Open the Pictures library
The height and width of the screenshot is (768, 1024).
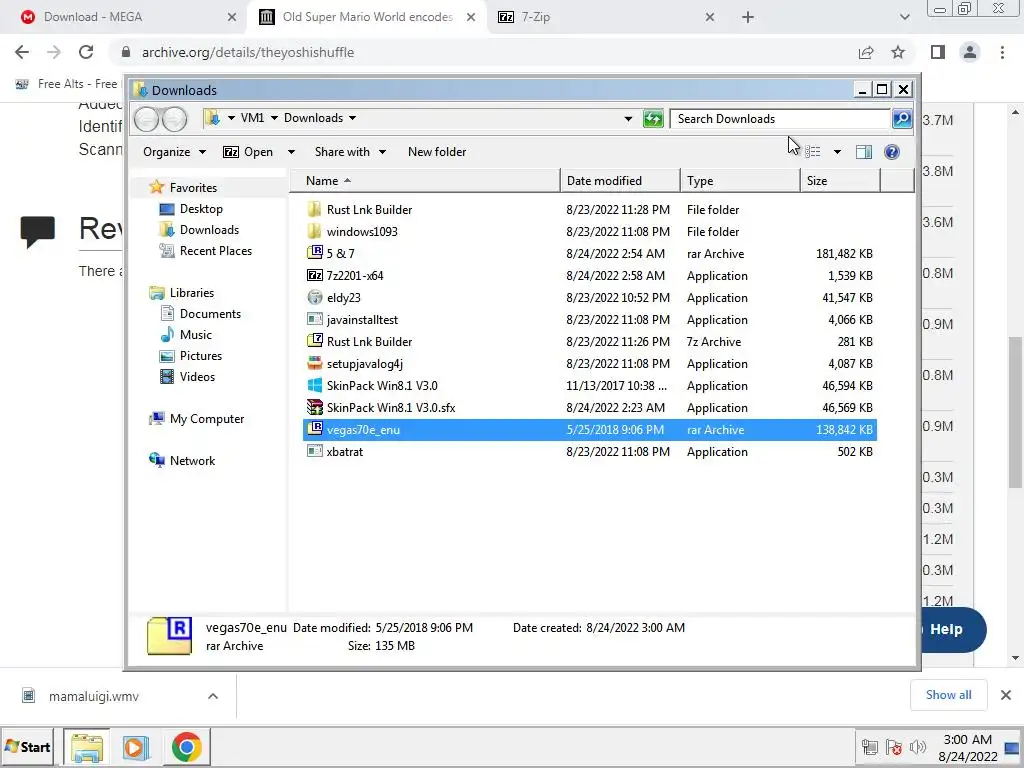tap(200, 355)
